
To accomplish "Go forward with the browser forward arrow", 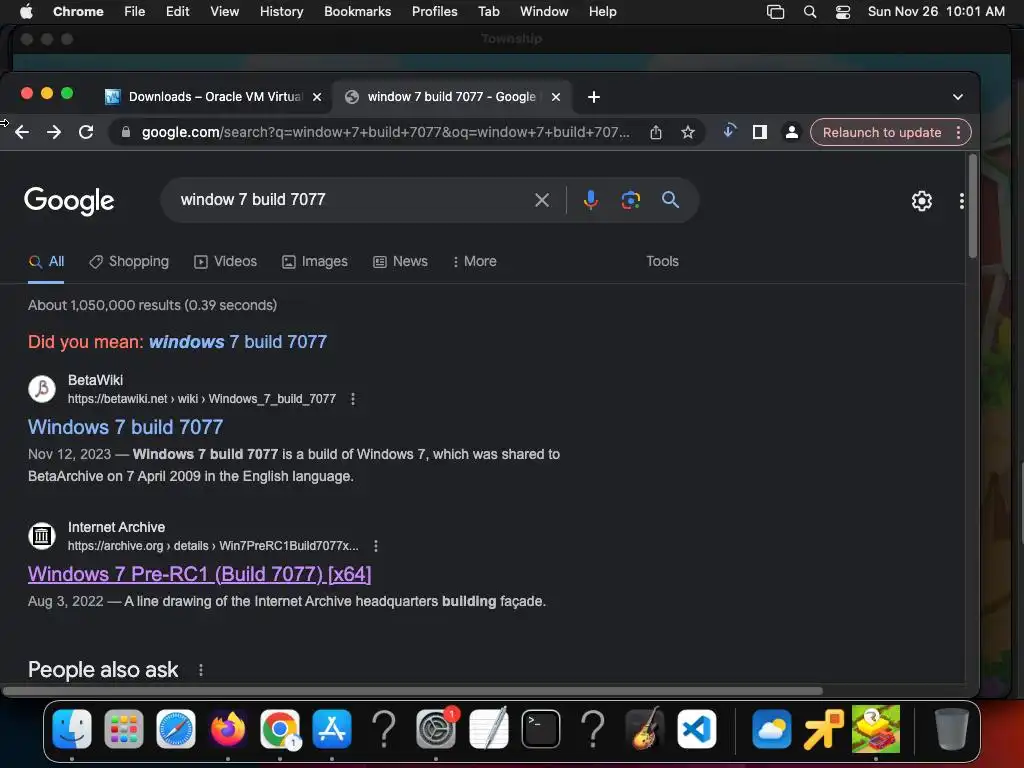I will [54, 133].
